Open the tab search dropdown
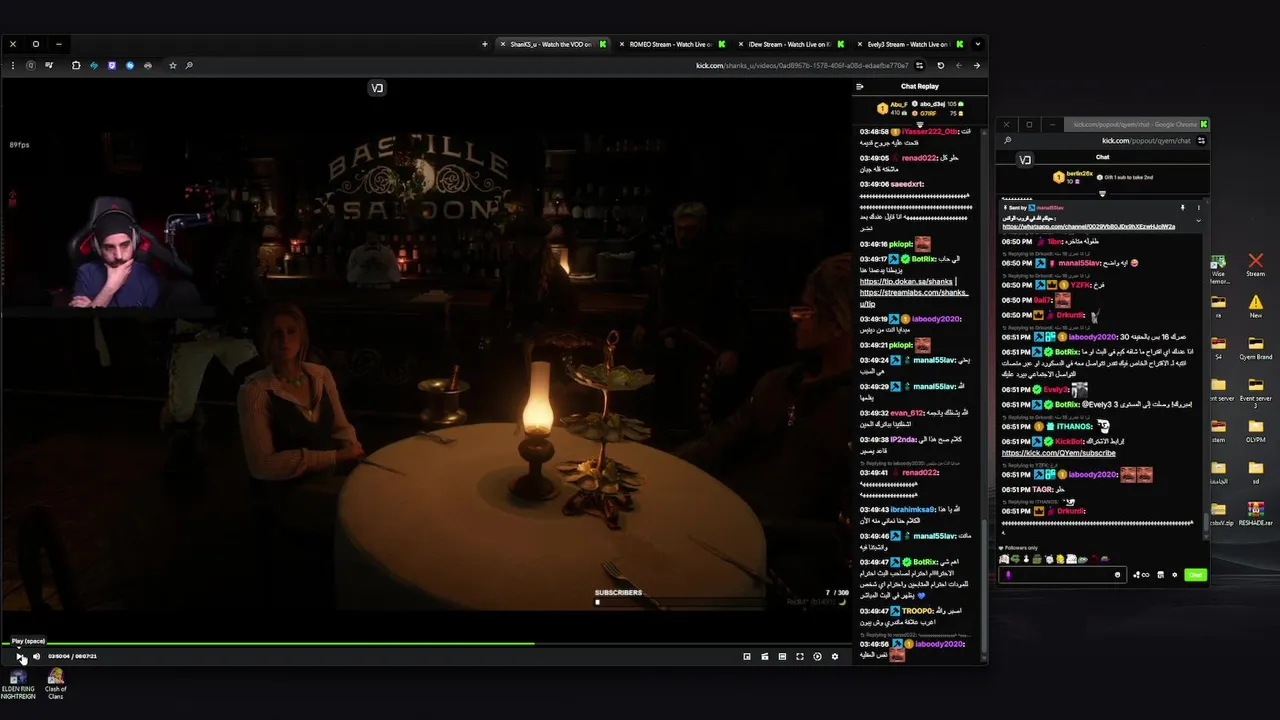The image size is (1280, 720). (x=977, y=44)
